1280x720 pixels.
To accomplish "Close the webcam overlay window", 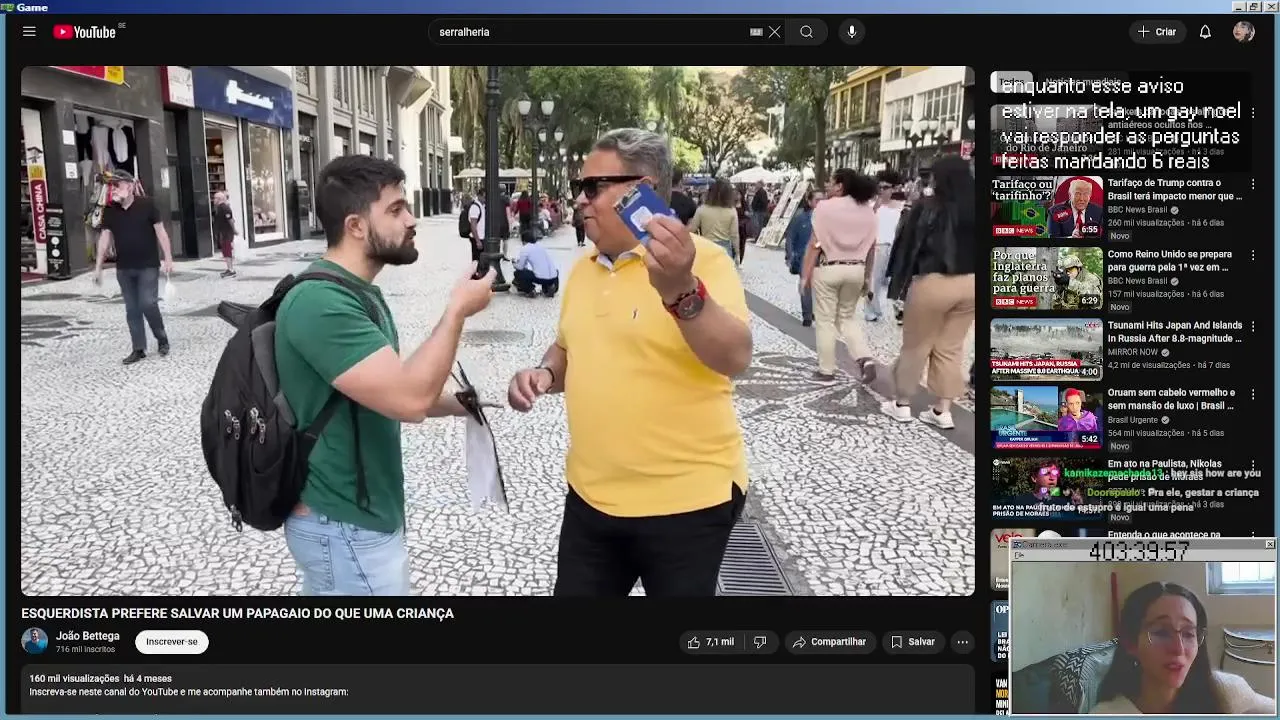I will [x=1270, y=544].
